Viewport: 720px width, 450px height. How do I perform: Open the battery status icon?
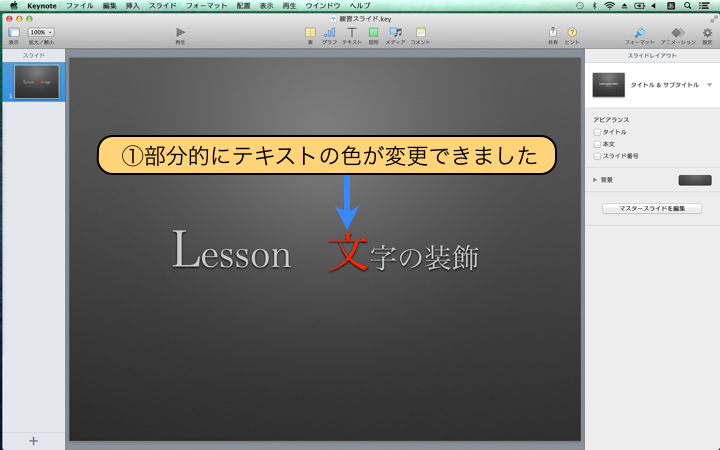[x=639, y=6]
